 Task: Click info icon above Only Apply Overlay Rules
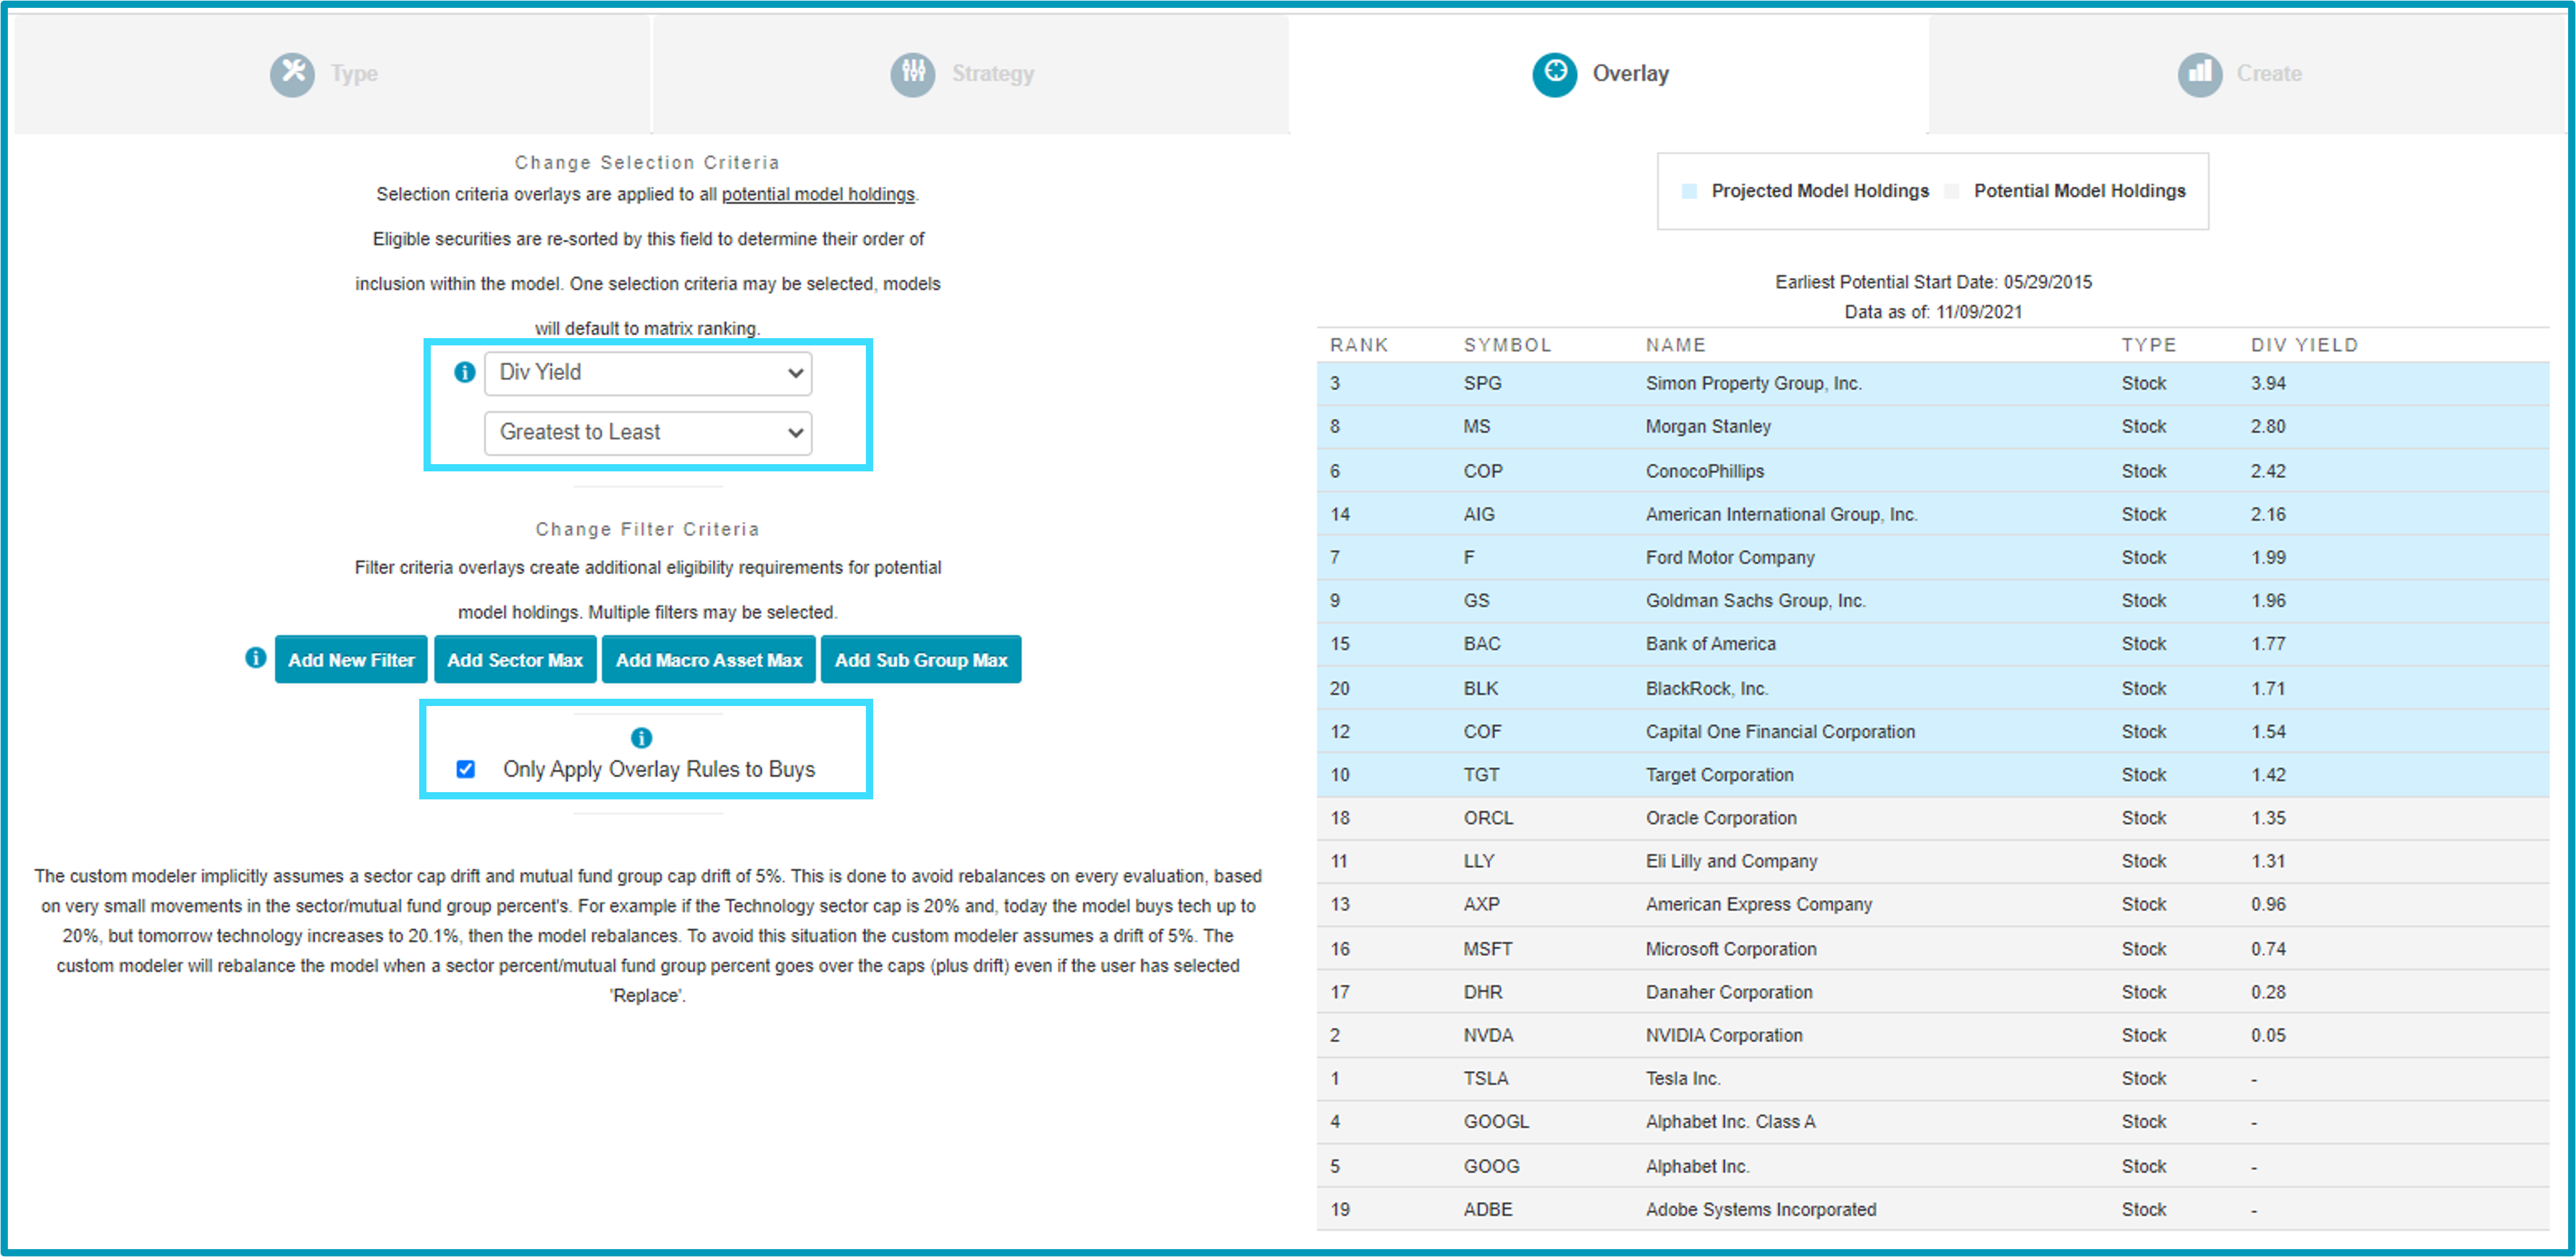[642, 738]
